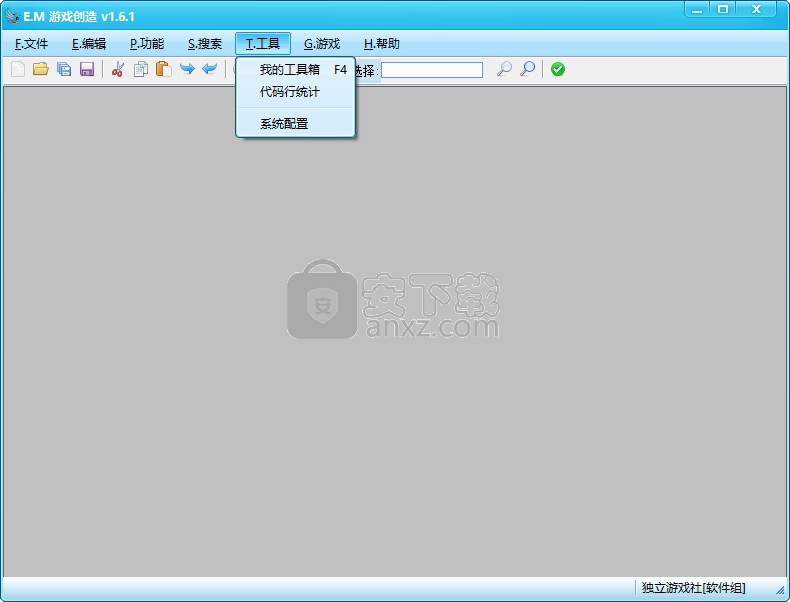
Task: Close the T.工具 menu
Action: pyautogui.click(x=262, y=44)
